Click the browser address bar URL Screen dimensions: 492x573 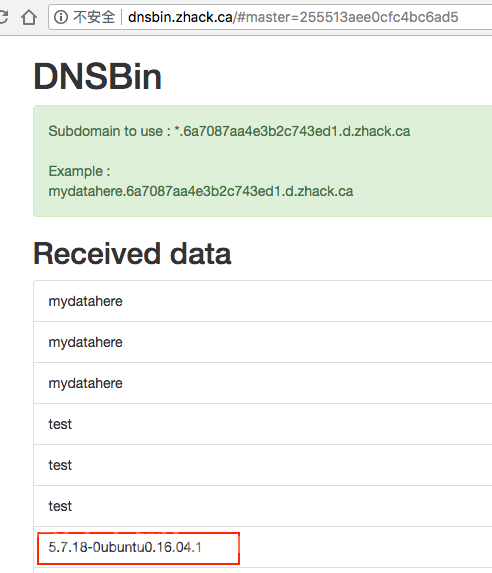pos(293,17)
